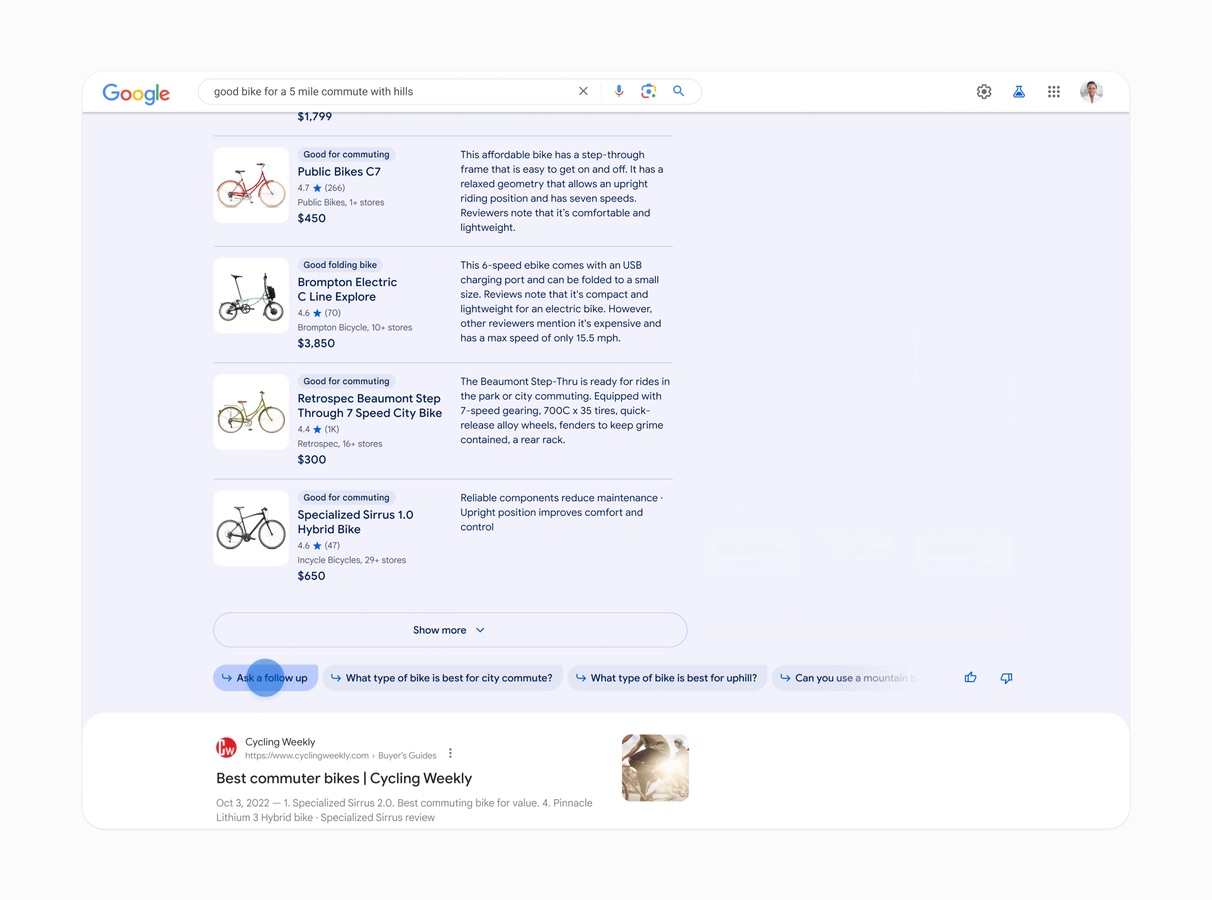Click the Public Bikes C7 description paragraph

[x=562, y=191]
